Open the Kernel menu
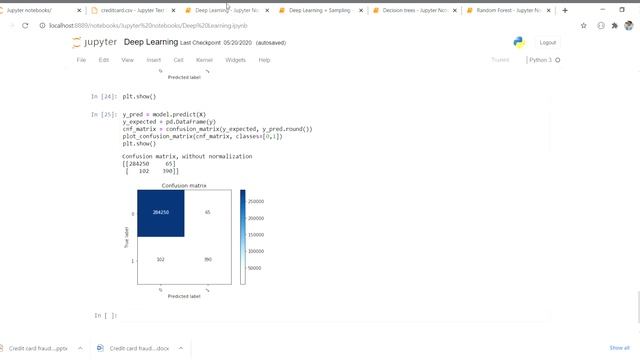The height and width of the screenshot is (360, 640). coord(204,60)
